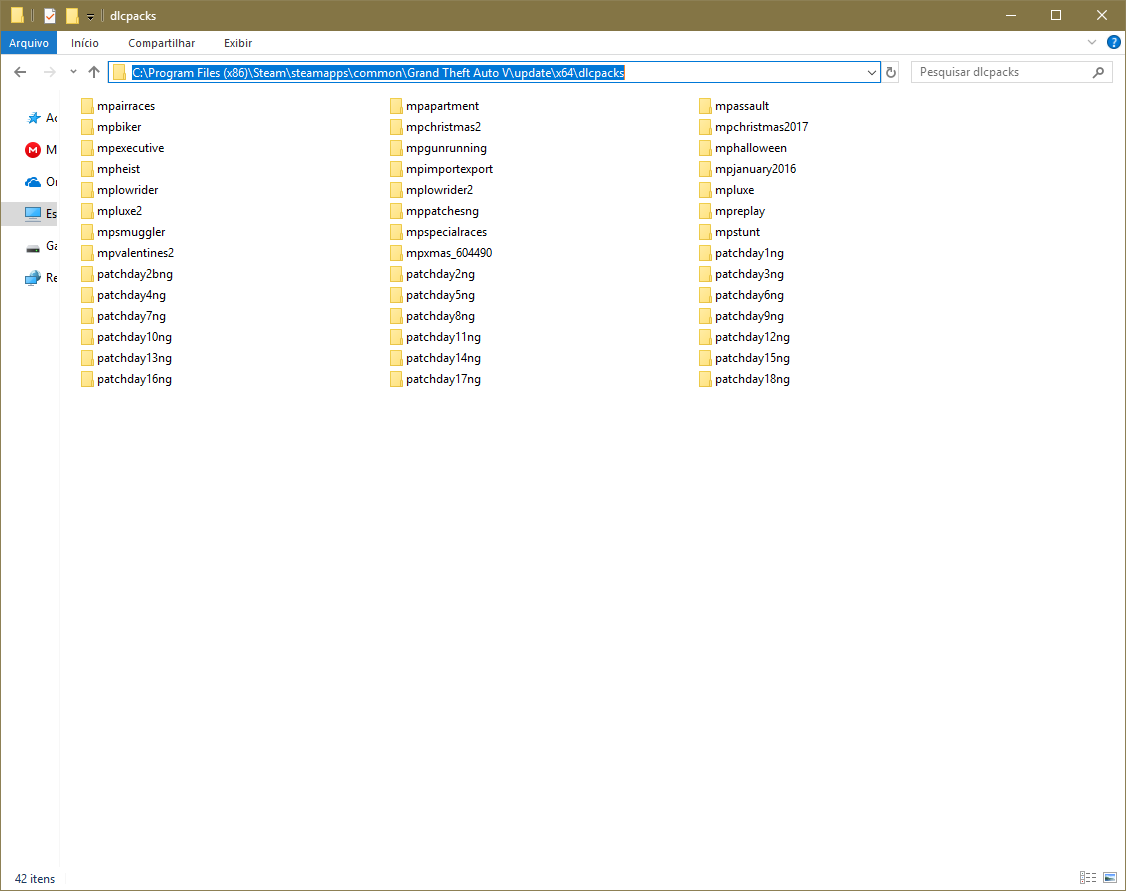Viewport: 1126px width, 891px height.
Task: Select Quick Access star in sidebar
Action: 33,118
